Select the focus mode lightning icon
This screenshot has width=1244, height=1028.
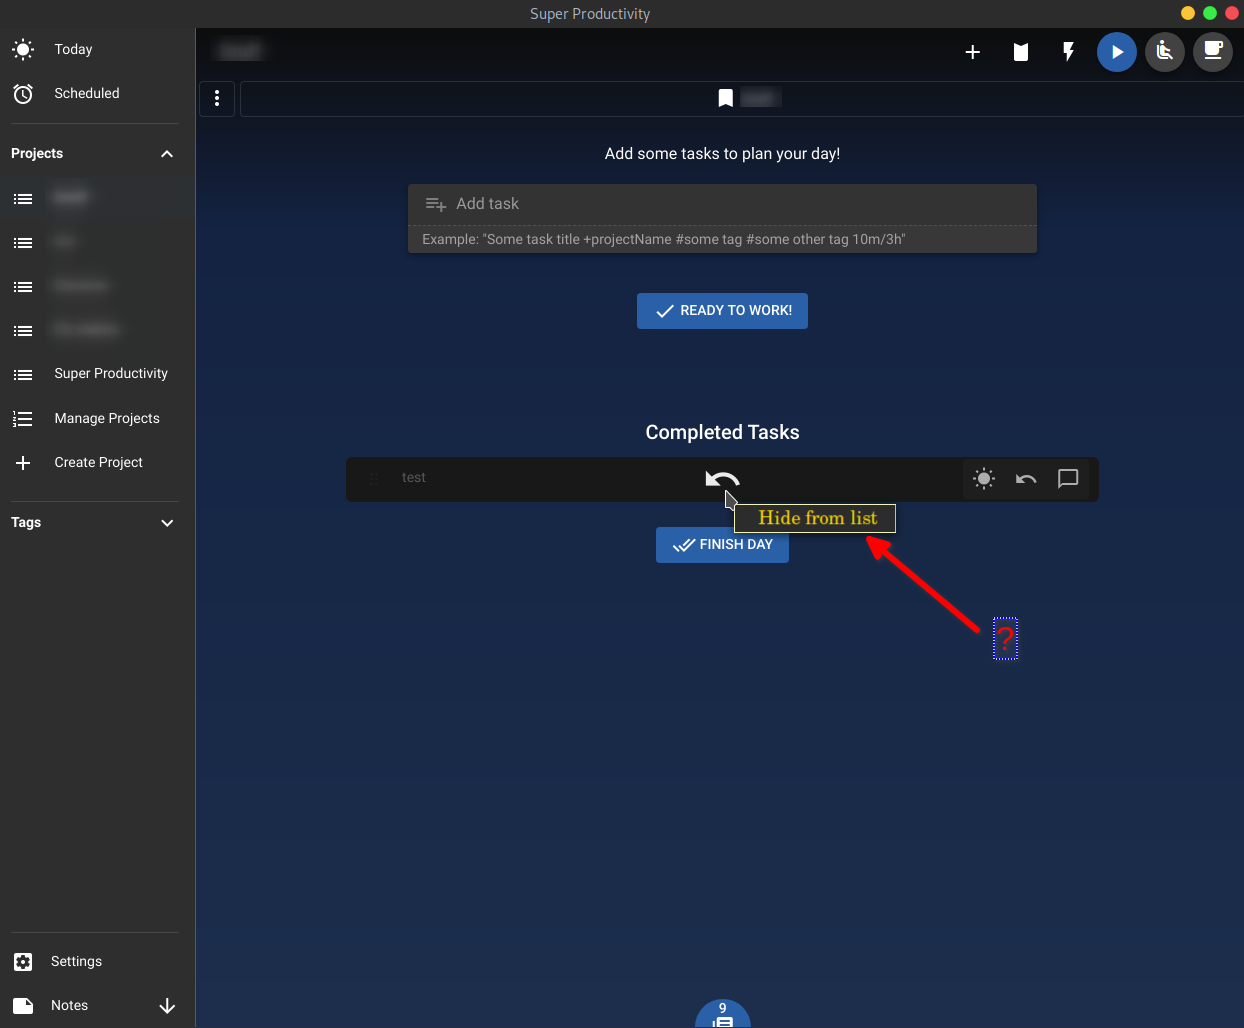(1068, 51)
